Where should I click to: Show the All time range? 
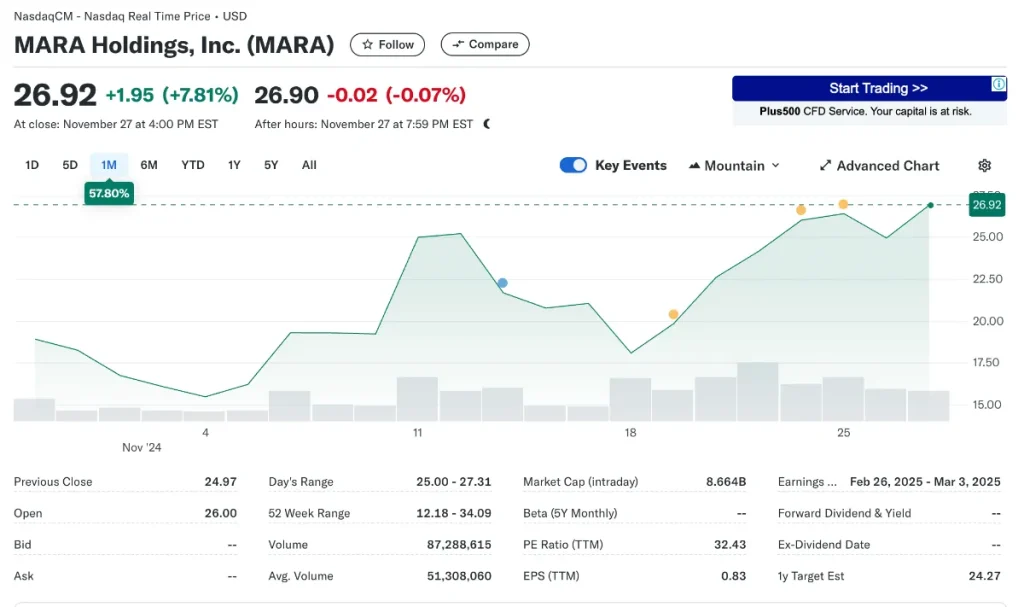pyautogui.click(x=309, y=165)
